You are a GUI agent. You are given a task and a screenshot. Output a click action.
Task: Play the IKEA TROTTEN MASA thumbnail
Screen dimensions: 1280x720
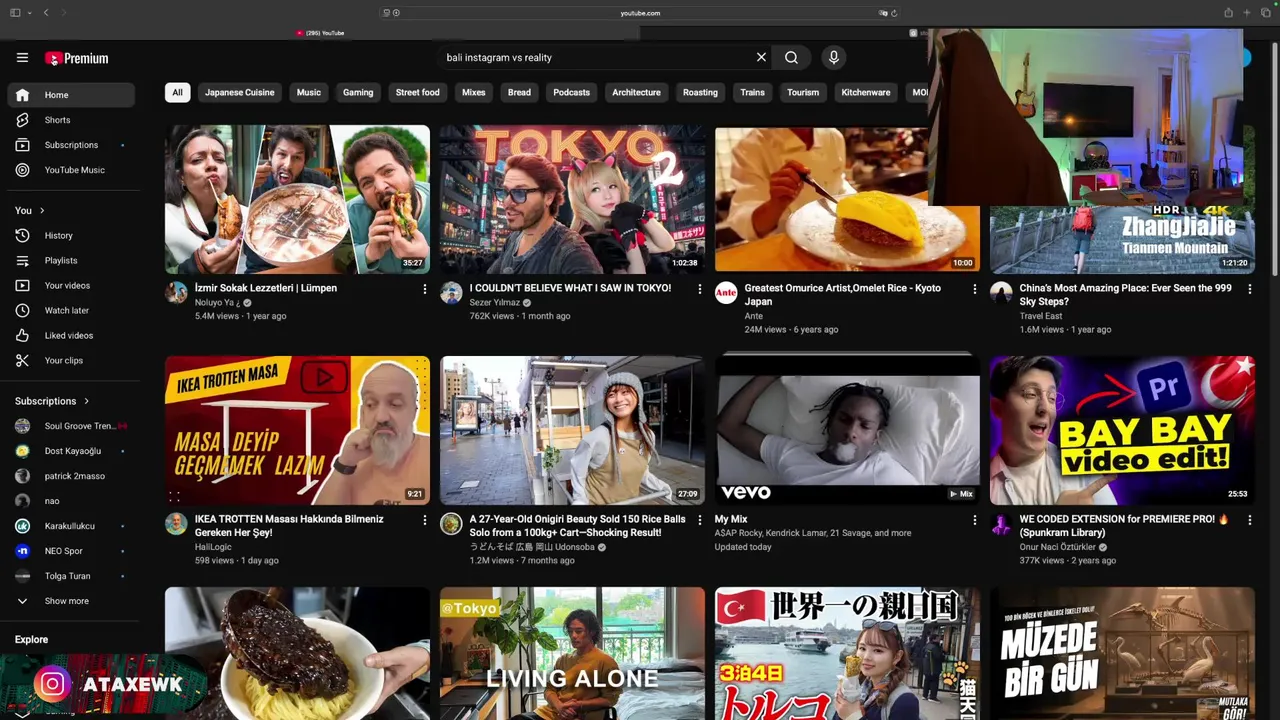297,430
